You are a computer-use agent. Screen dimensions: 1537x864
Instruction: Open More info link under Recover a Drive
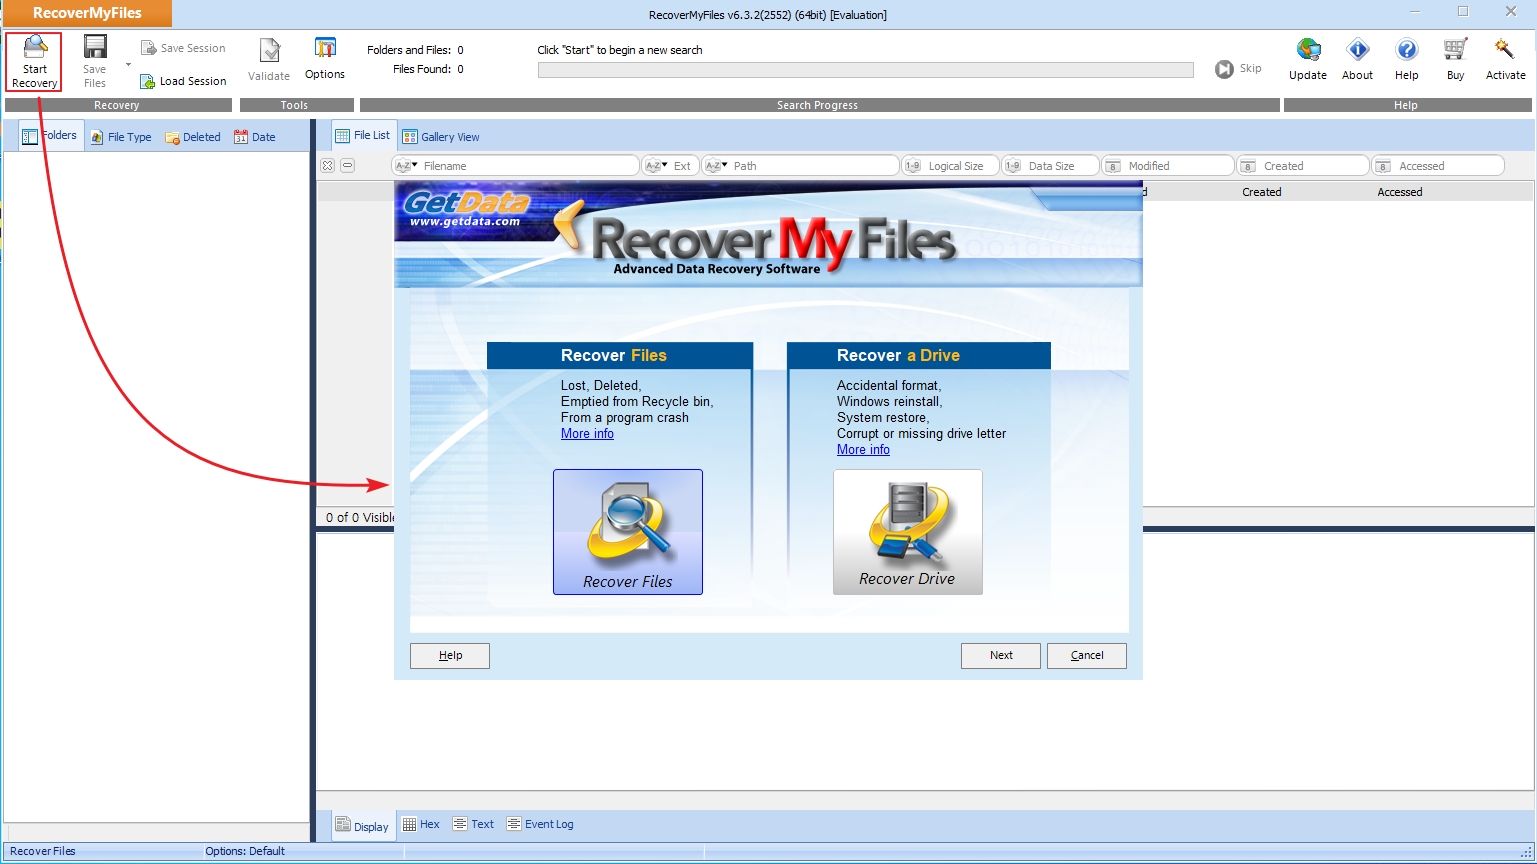[863, 449]
